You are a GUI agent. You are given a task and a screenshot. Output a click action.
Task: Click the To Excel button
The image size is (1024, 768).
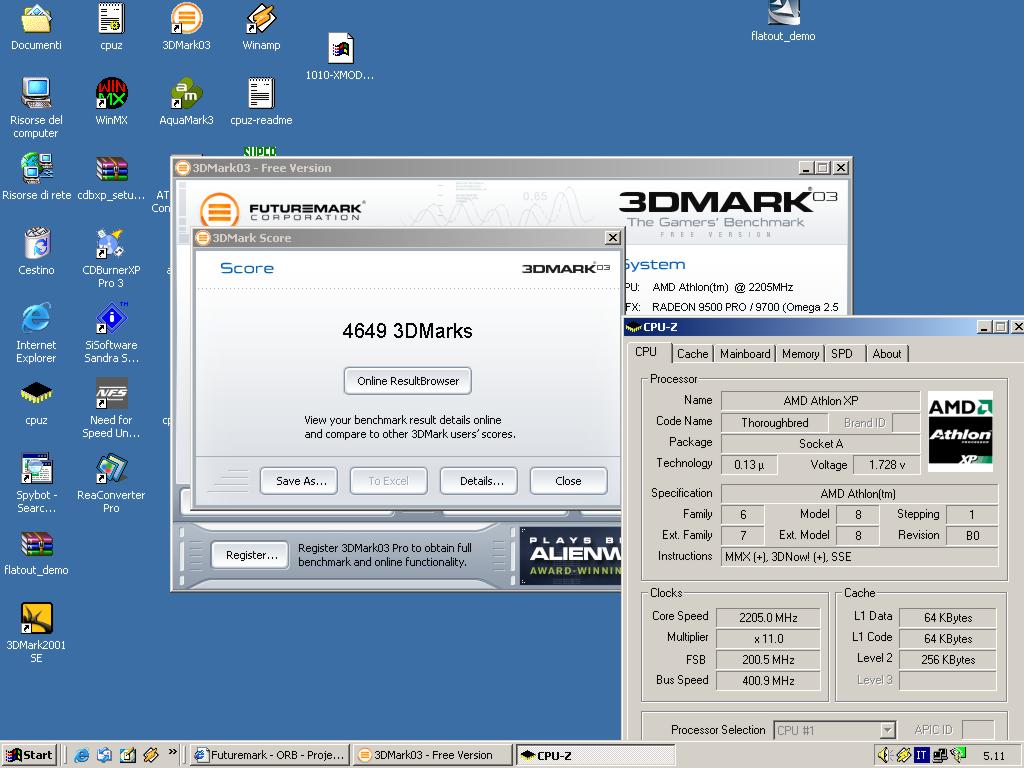click(x=389, y=481)
